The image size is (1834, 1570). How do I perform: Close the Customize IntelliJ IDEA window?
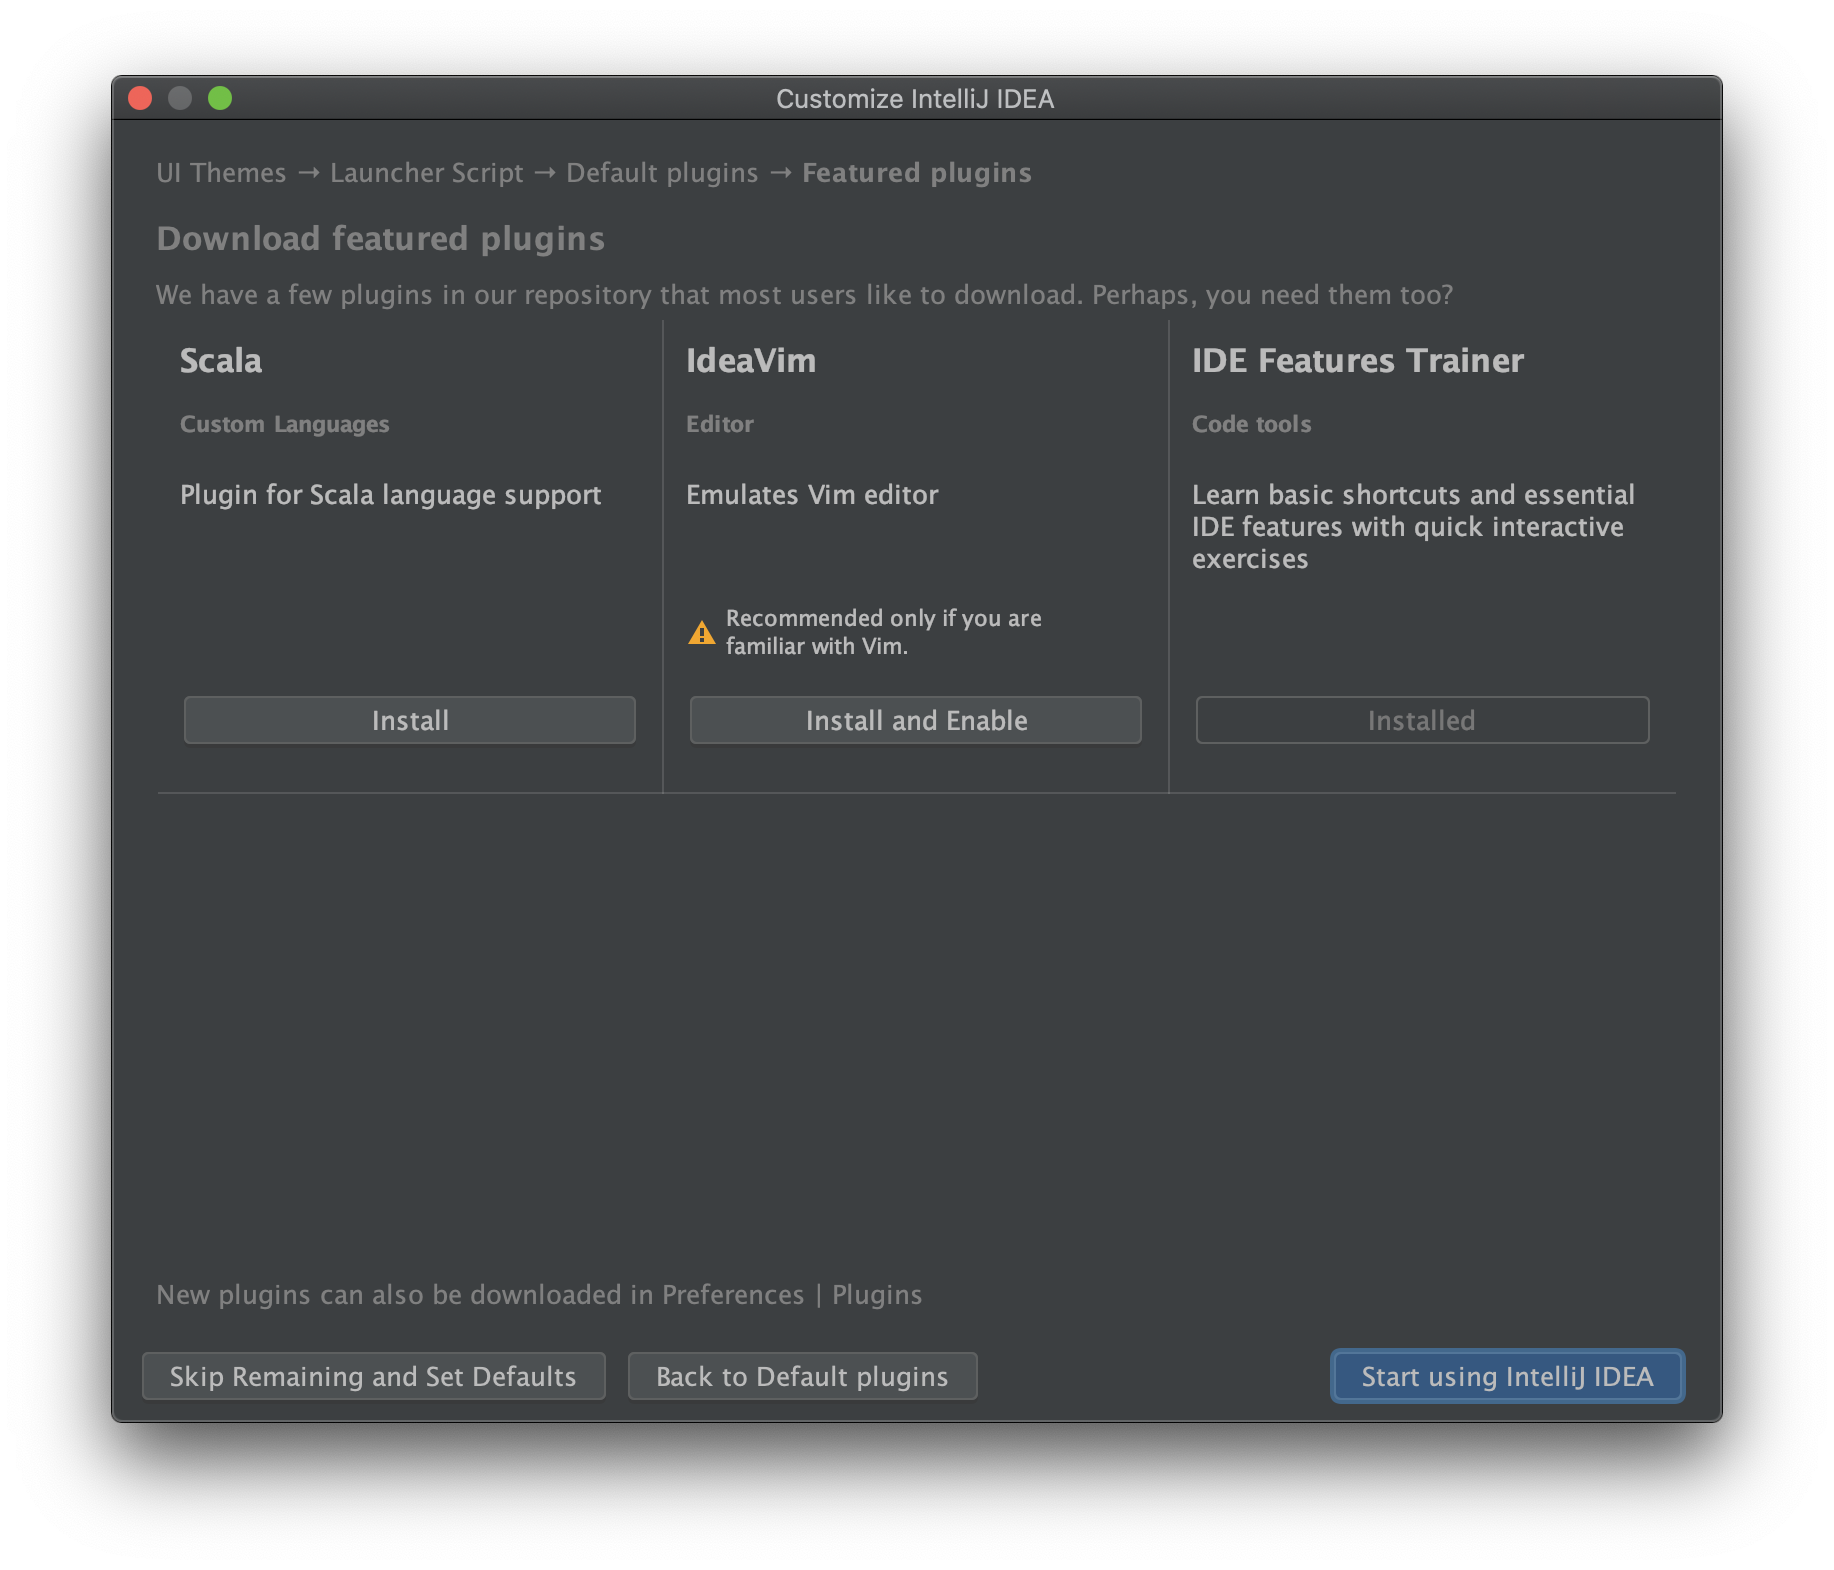coord(140,98)
